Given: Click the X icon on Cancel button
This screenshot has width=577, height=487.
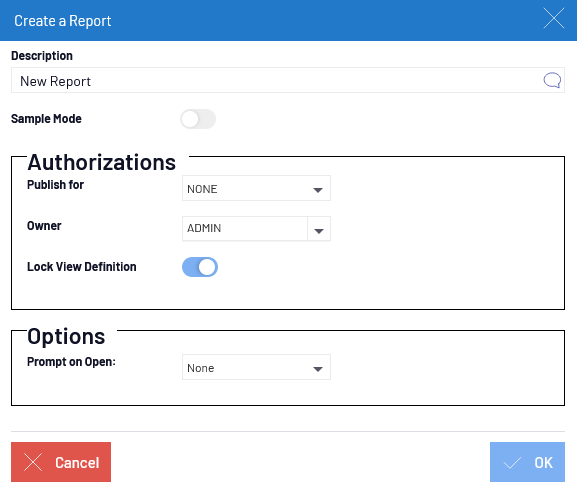Looking at the screenshot, I should (33, 462).
